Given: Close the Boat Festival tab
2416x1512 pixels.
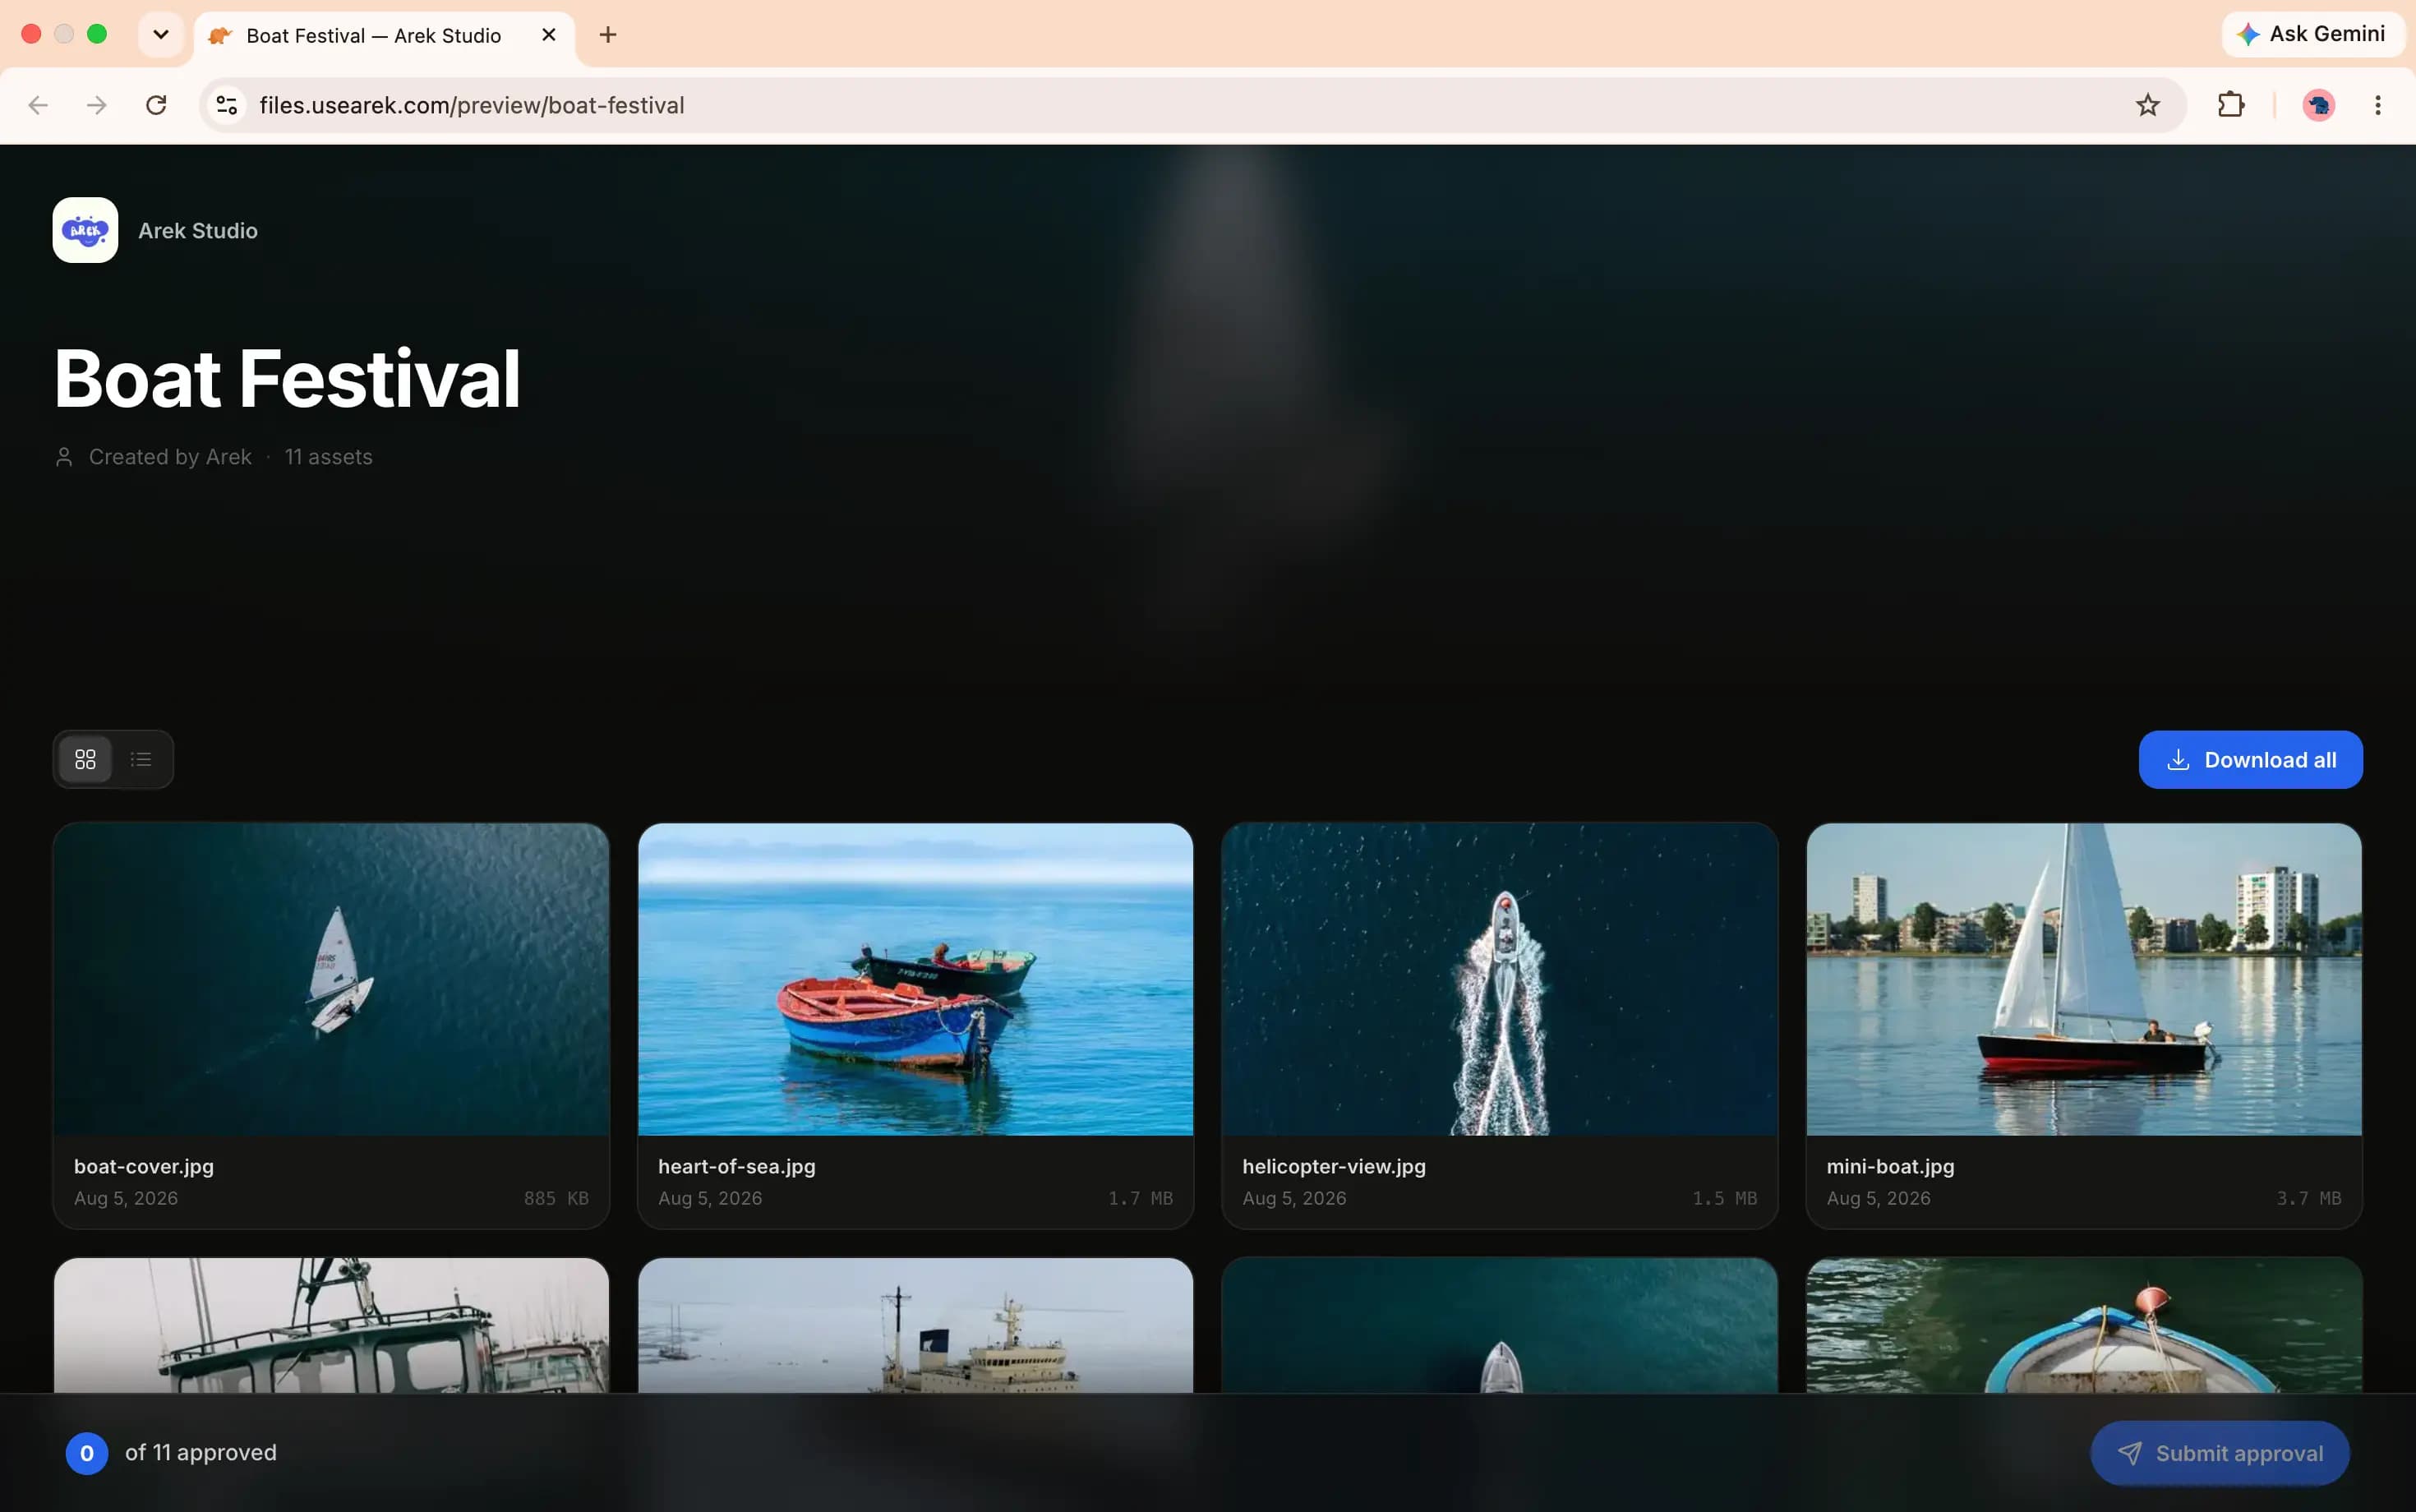Looking at the screenshot, I should pyautogui.click(x=549, y=35).
